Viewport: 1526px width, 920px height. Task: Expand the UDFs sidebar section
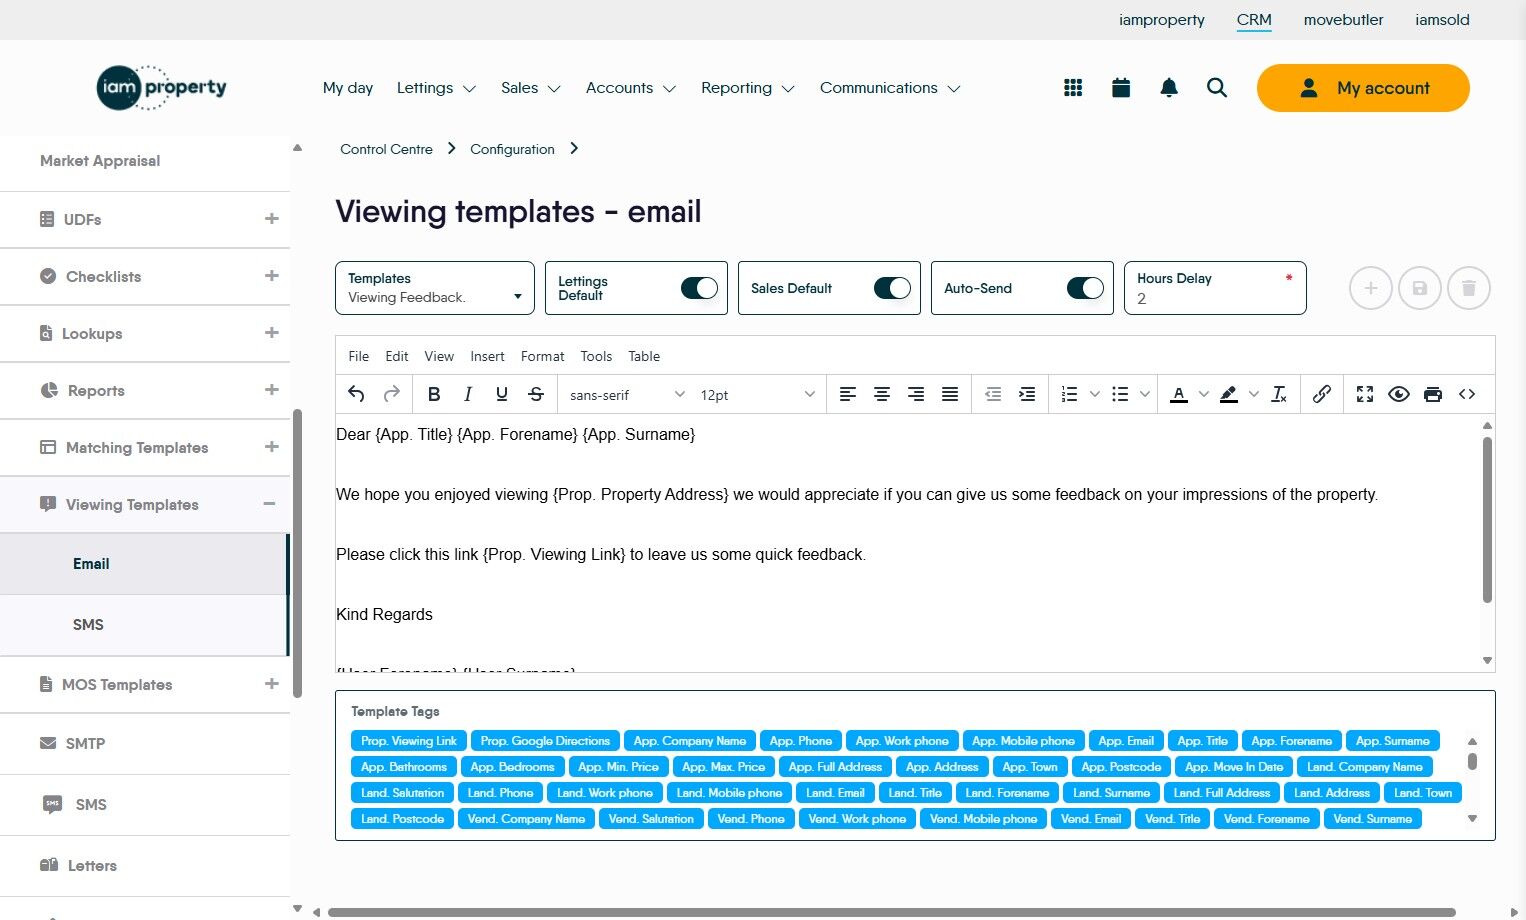[x=271, y=218]
